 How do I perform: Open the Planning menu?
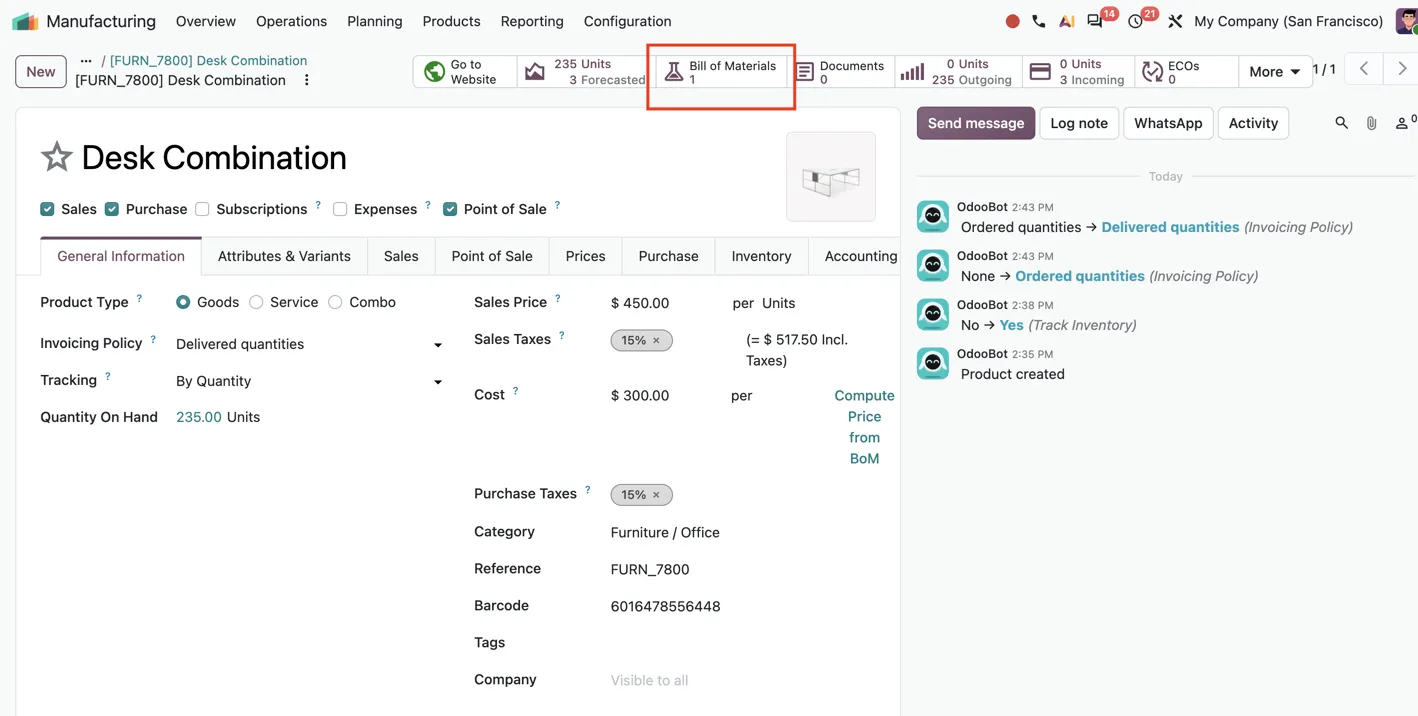(x=375, y=21)
